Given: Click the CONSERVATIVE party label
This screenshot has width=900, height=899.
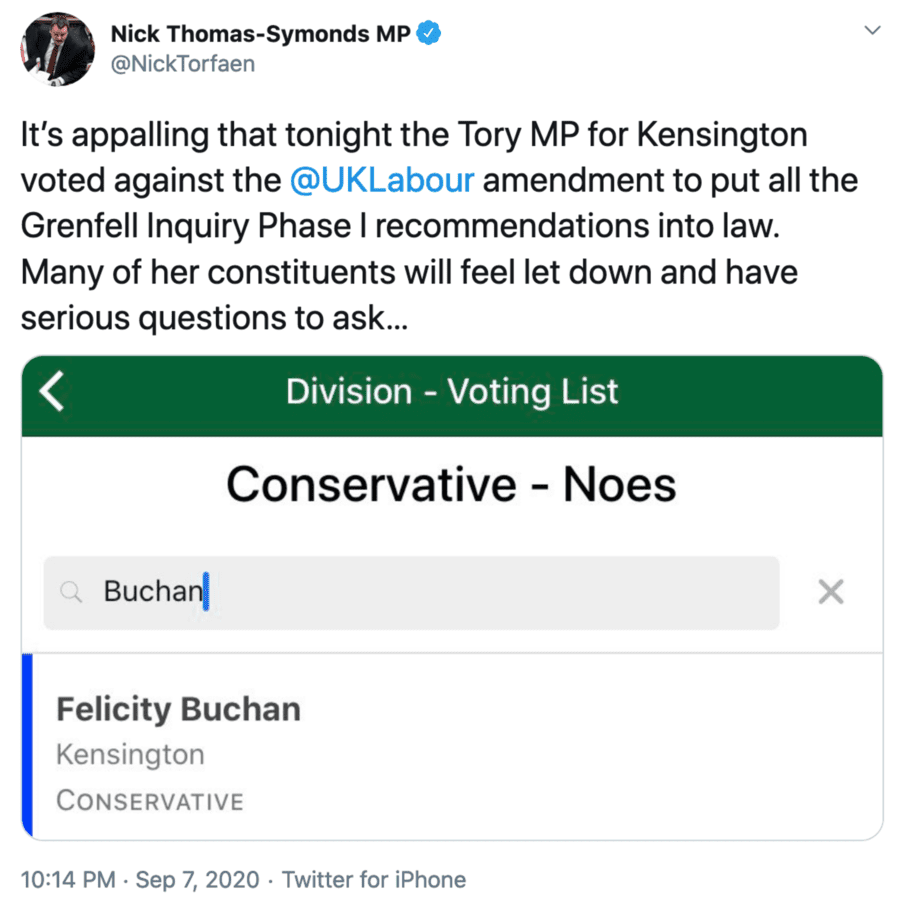Looking at the screenshot, I should (150, 801).
